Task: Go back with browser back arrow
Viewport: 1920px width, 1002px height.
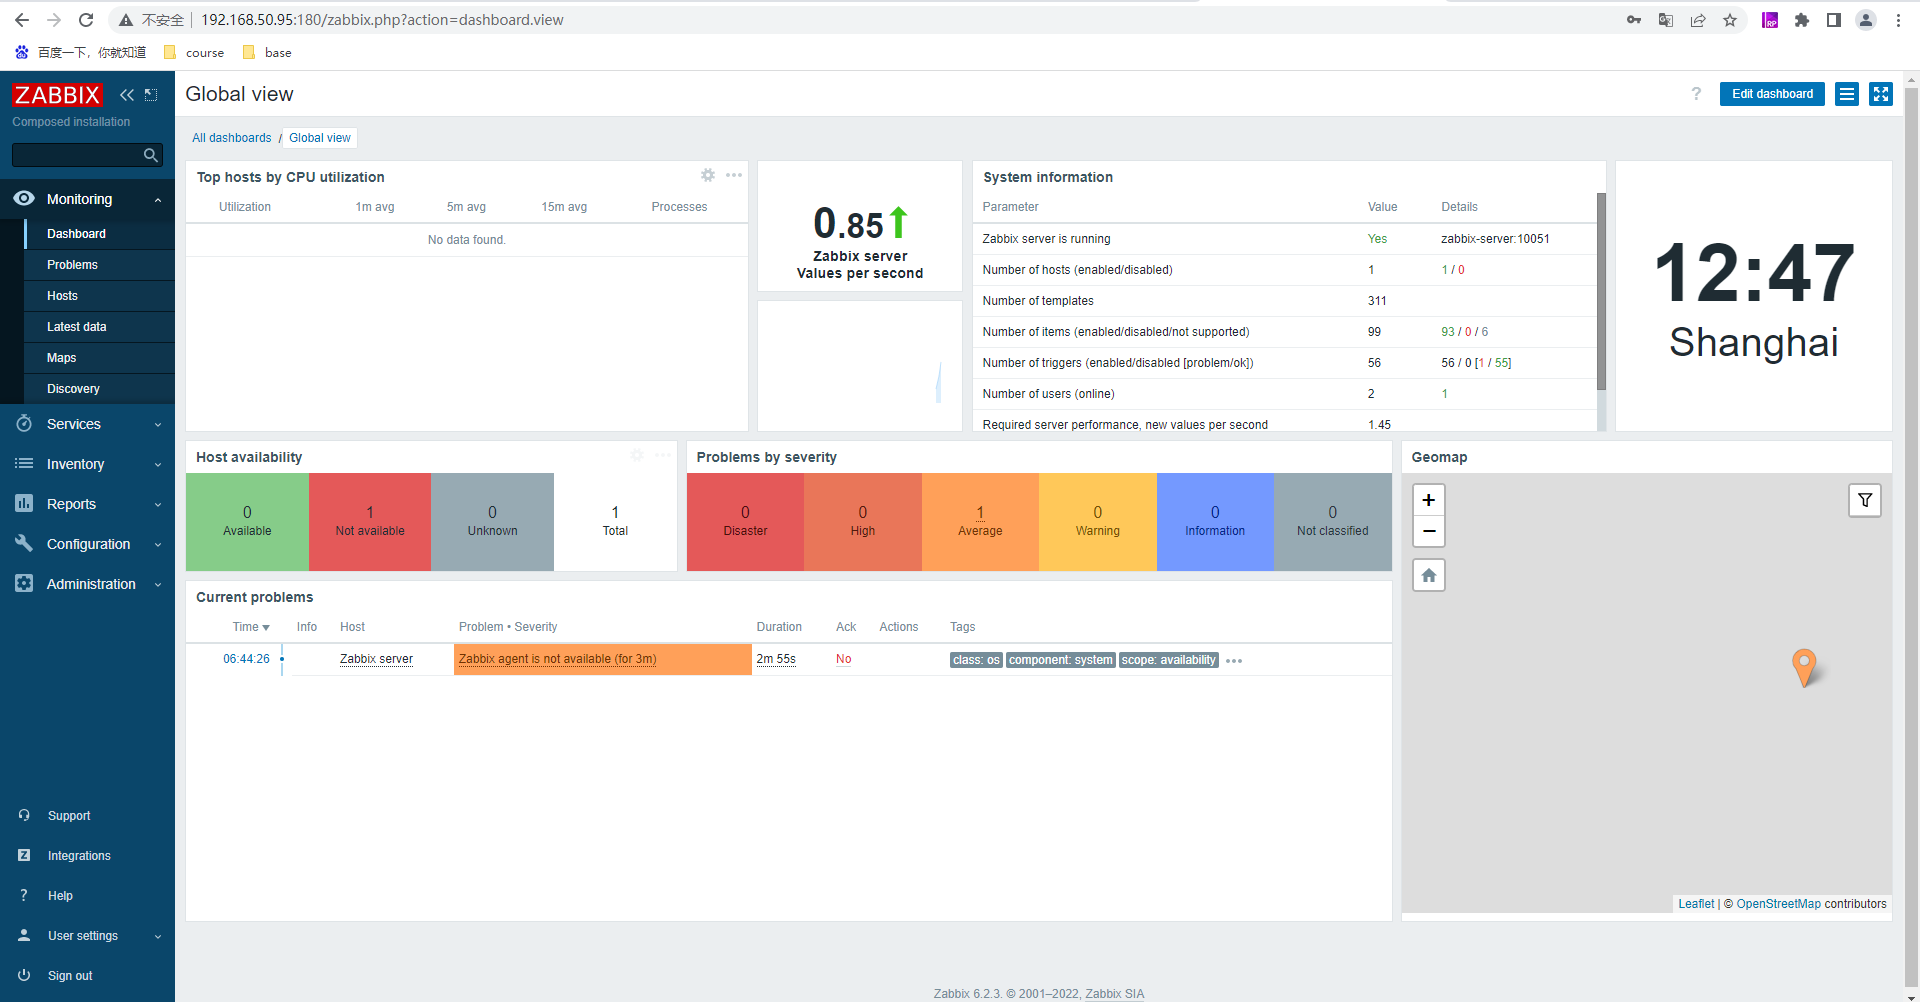Action: pos(22,20)
